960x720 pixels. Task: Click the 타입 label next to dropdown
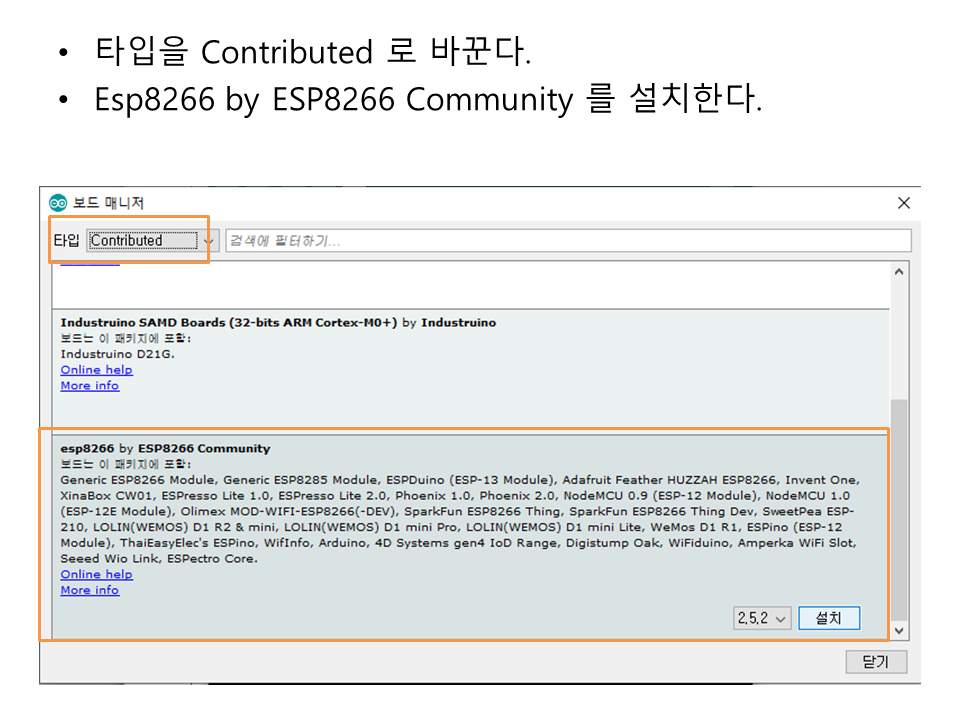click(66, 241)
